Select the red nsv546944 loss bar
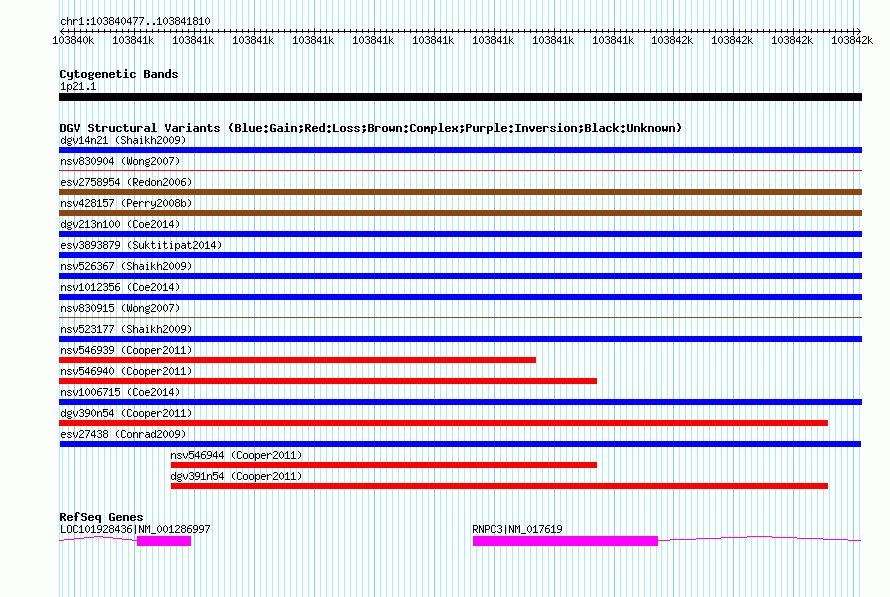 (384, 465)
